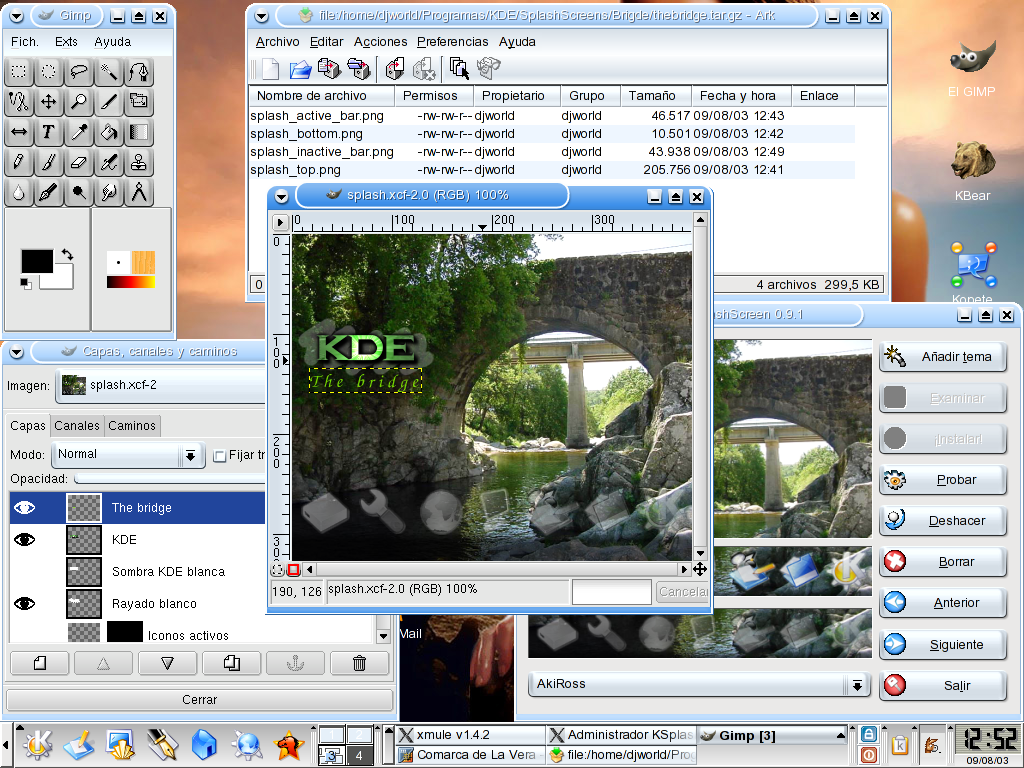1024x768 pixels.
Task: Select the Clone stamp tool
Action: [139, 162]
